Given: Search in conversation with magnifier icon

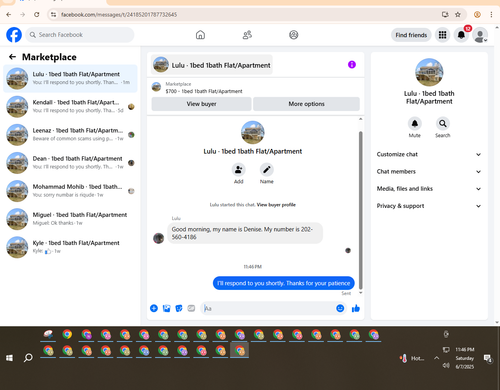Looking at the screenshot, I should [443, 124].
